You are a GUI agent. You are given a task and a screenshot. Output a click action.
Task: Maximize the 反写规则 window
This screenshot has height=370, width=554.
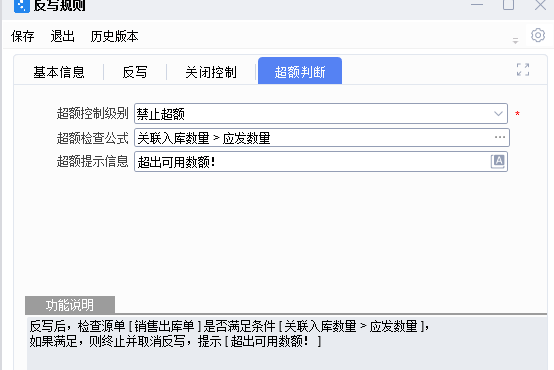point(508,5)
